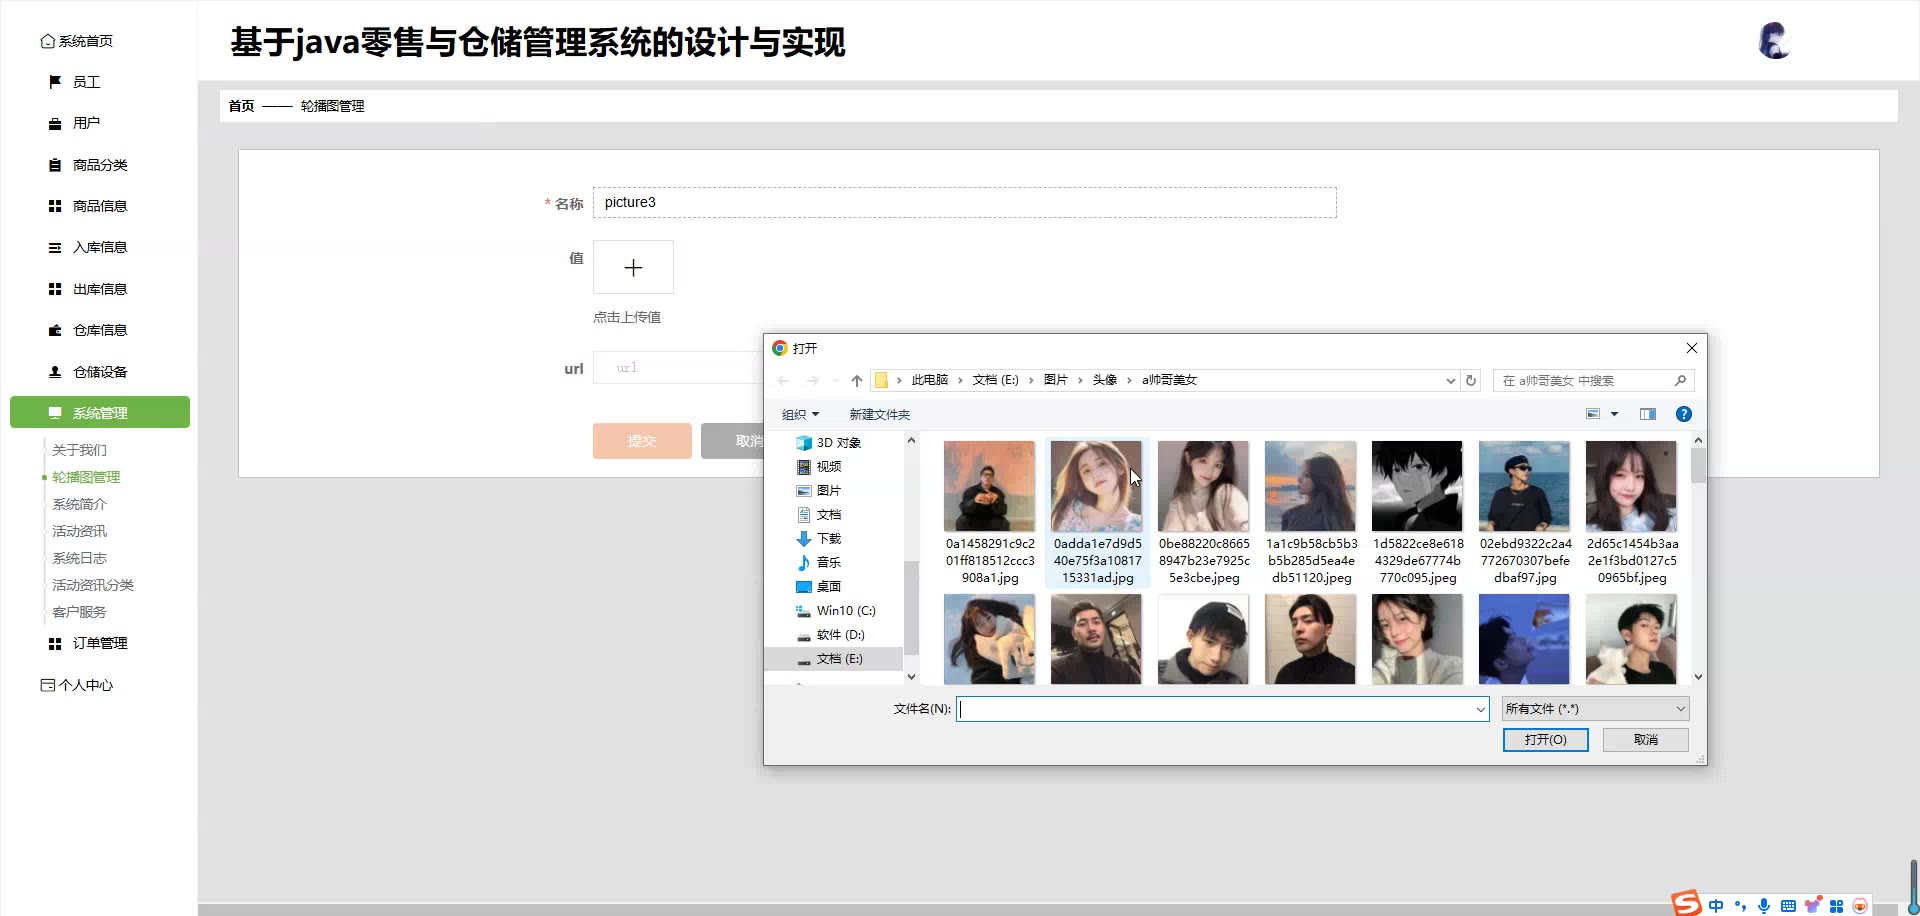Click the 取消 button in file dialog
This screenshot has height=916, width=1920.
tap(1645, 739)
